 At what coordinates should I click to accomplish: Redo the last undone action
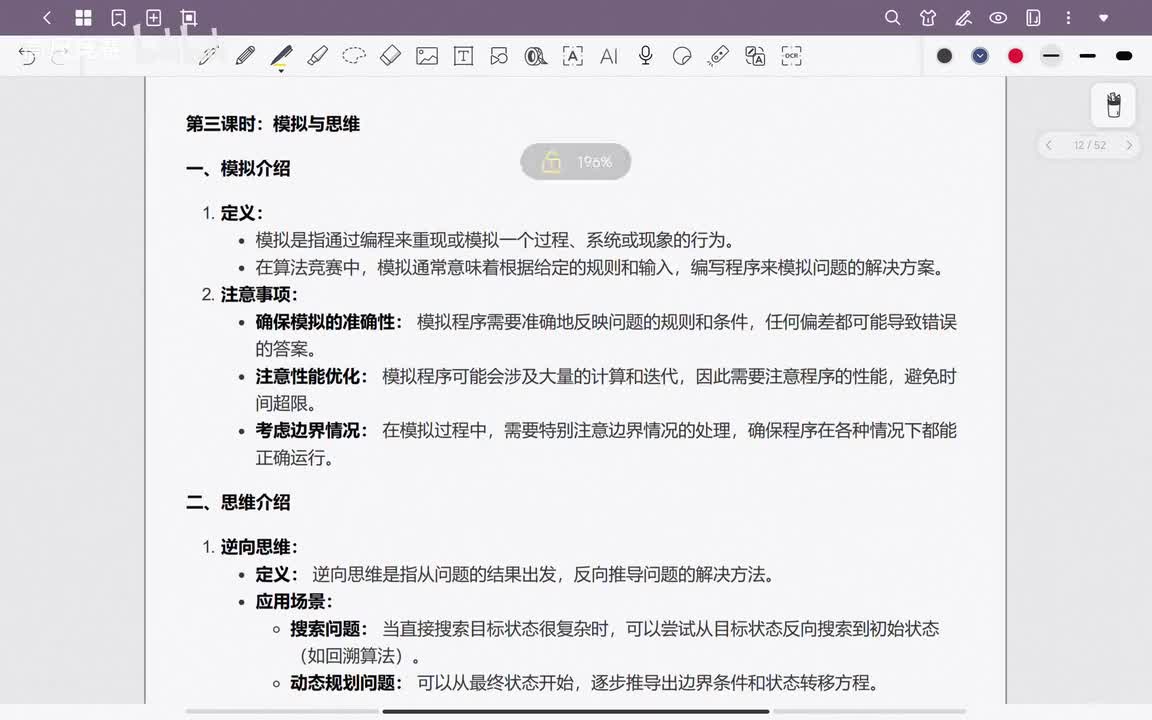tap(60, 56)
